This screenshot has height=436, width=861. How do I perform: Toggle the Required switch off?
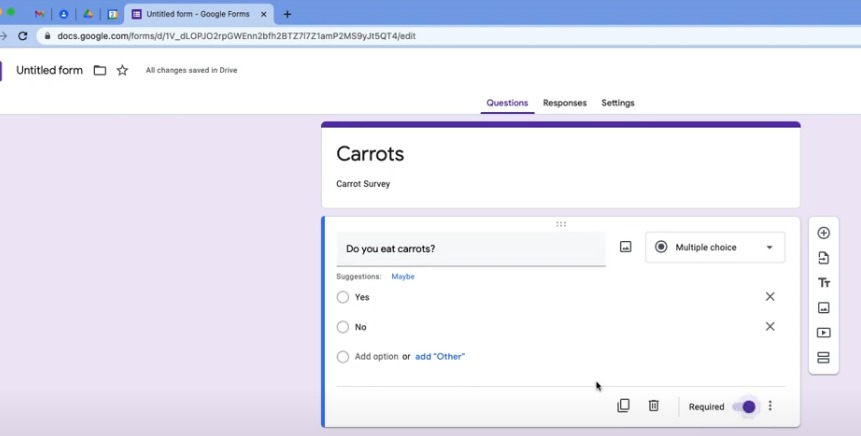(744, 407)
